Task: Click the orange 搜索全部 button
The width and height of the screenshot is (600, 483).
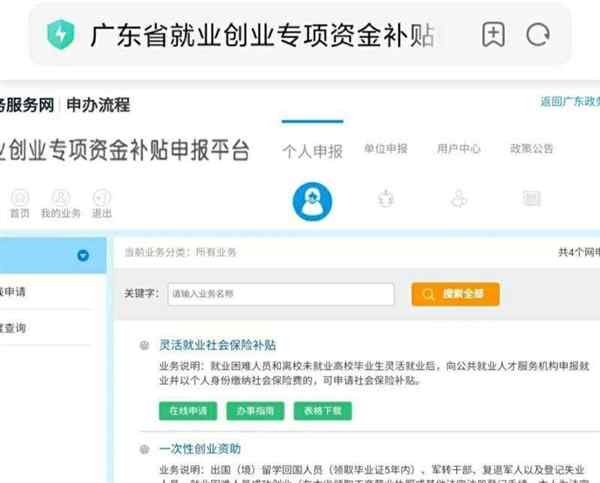Action: 455,294
